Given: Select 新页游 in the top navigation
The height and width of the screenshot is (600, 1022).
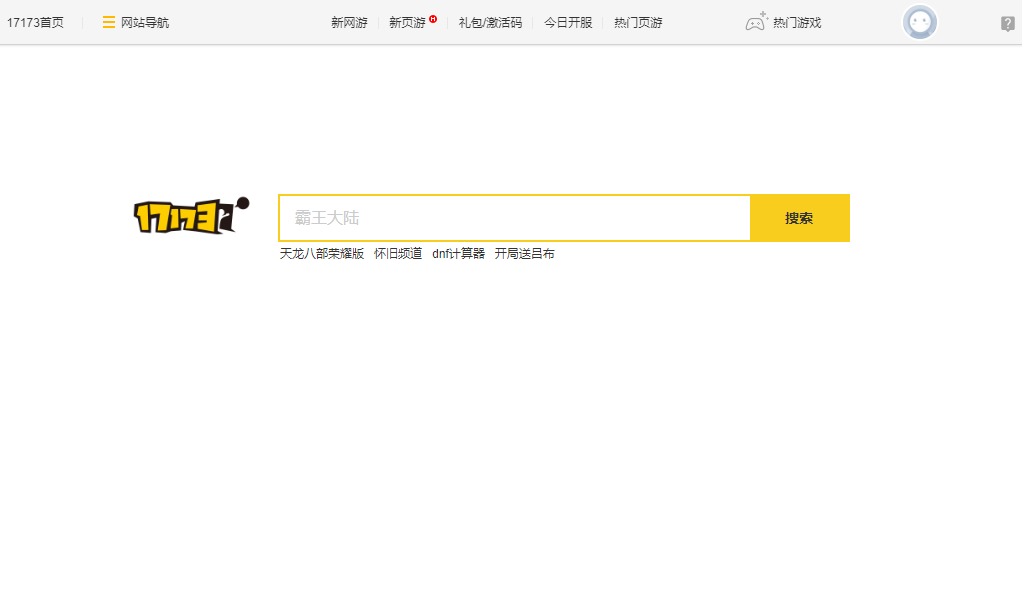Looking at the screenshot, I should (x=407, y=22).
